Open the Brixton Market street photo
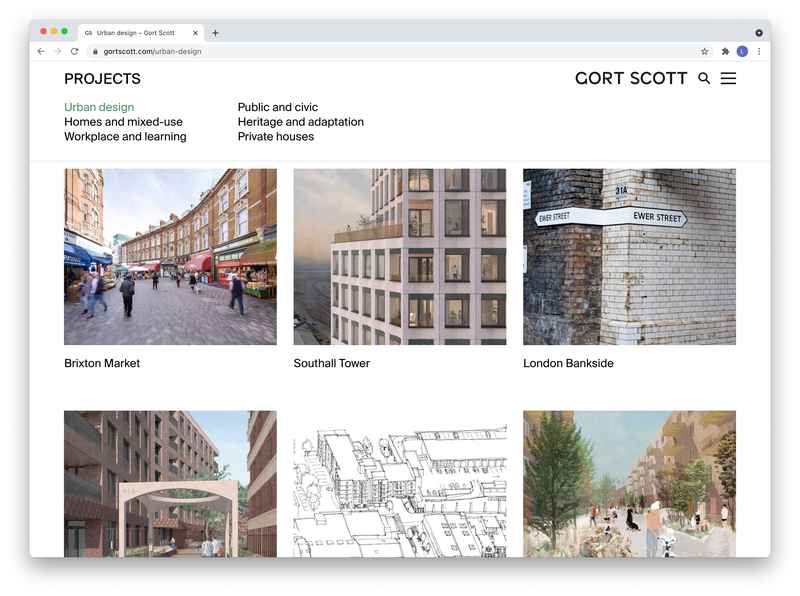Screen dimensions: 800x596 [x=170, y=257]
